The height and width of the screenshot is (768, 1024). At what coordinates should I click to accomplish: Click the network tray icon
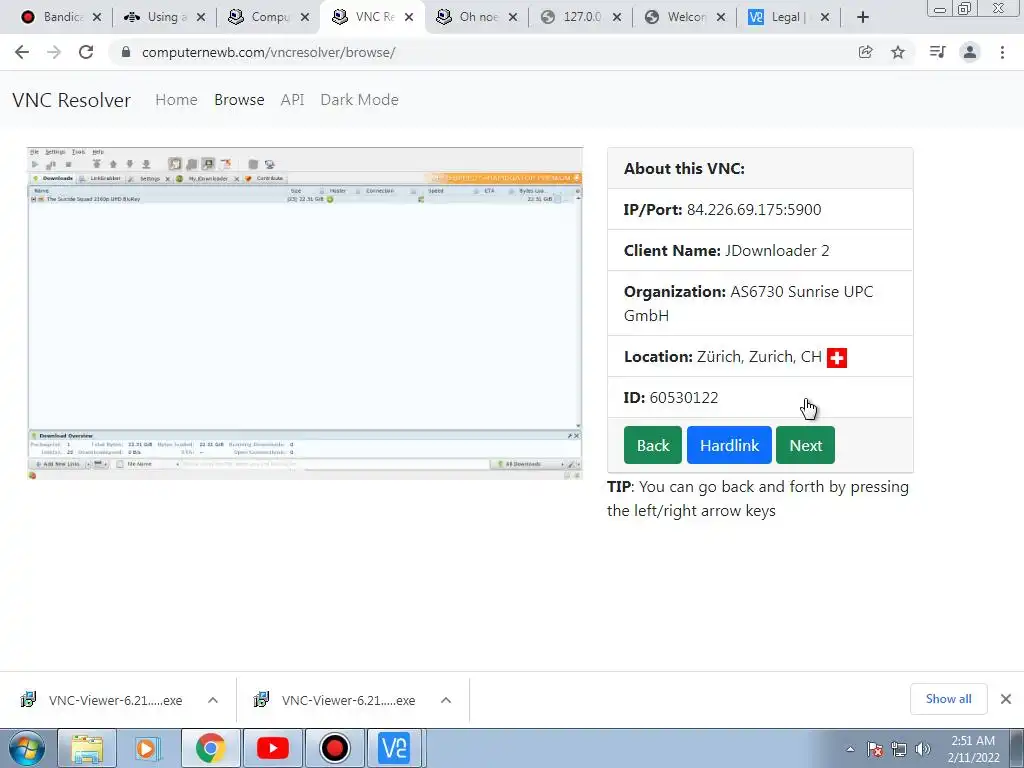(899, 749)
